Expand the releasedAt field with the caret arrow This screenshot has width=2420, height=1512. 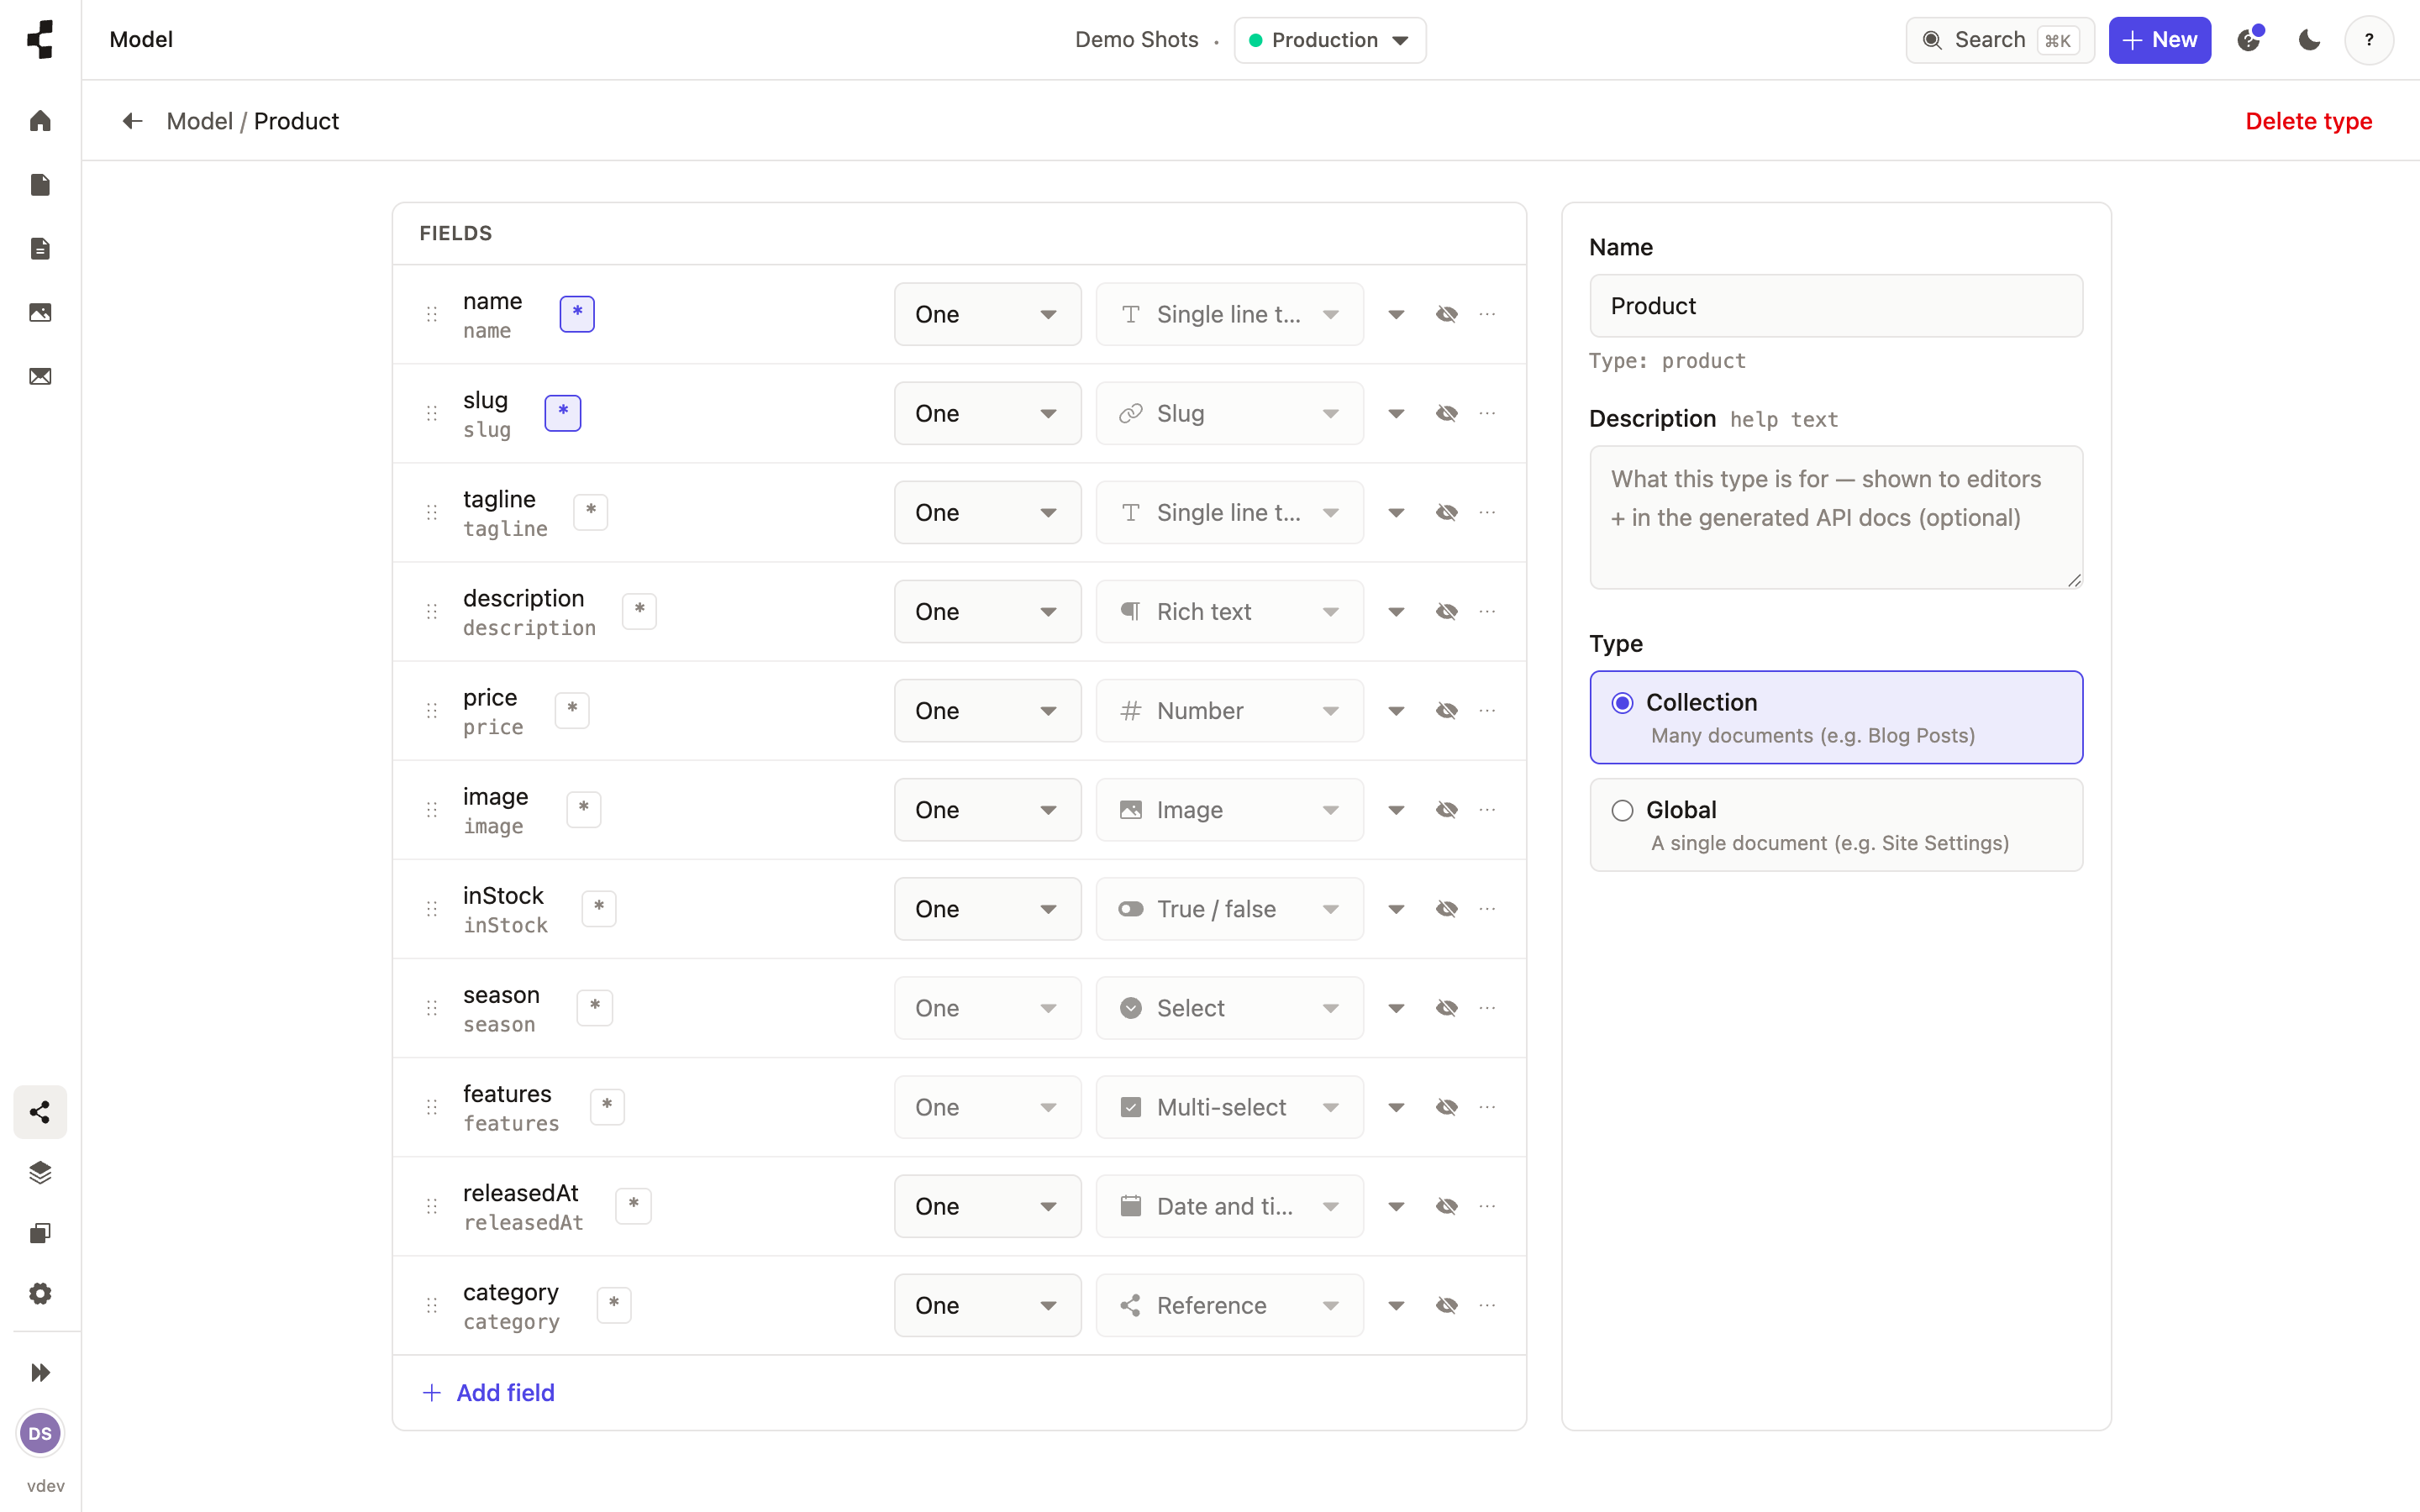coord(1396,1206)
